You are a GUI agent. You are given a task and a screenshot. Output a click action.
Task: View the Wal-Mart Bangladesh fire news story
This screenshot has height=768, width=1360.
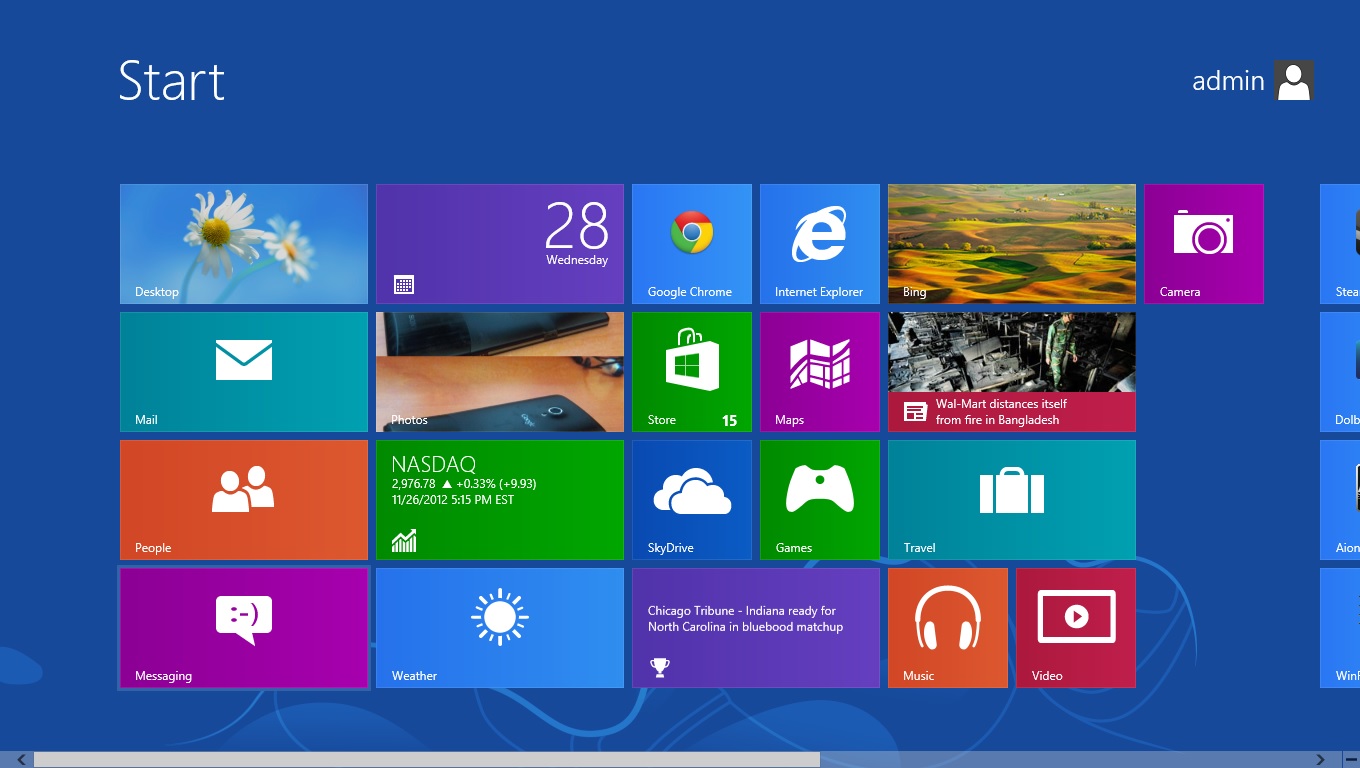tap(1011, 371)
